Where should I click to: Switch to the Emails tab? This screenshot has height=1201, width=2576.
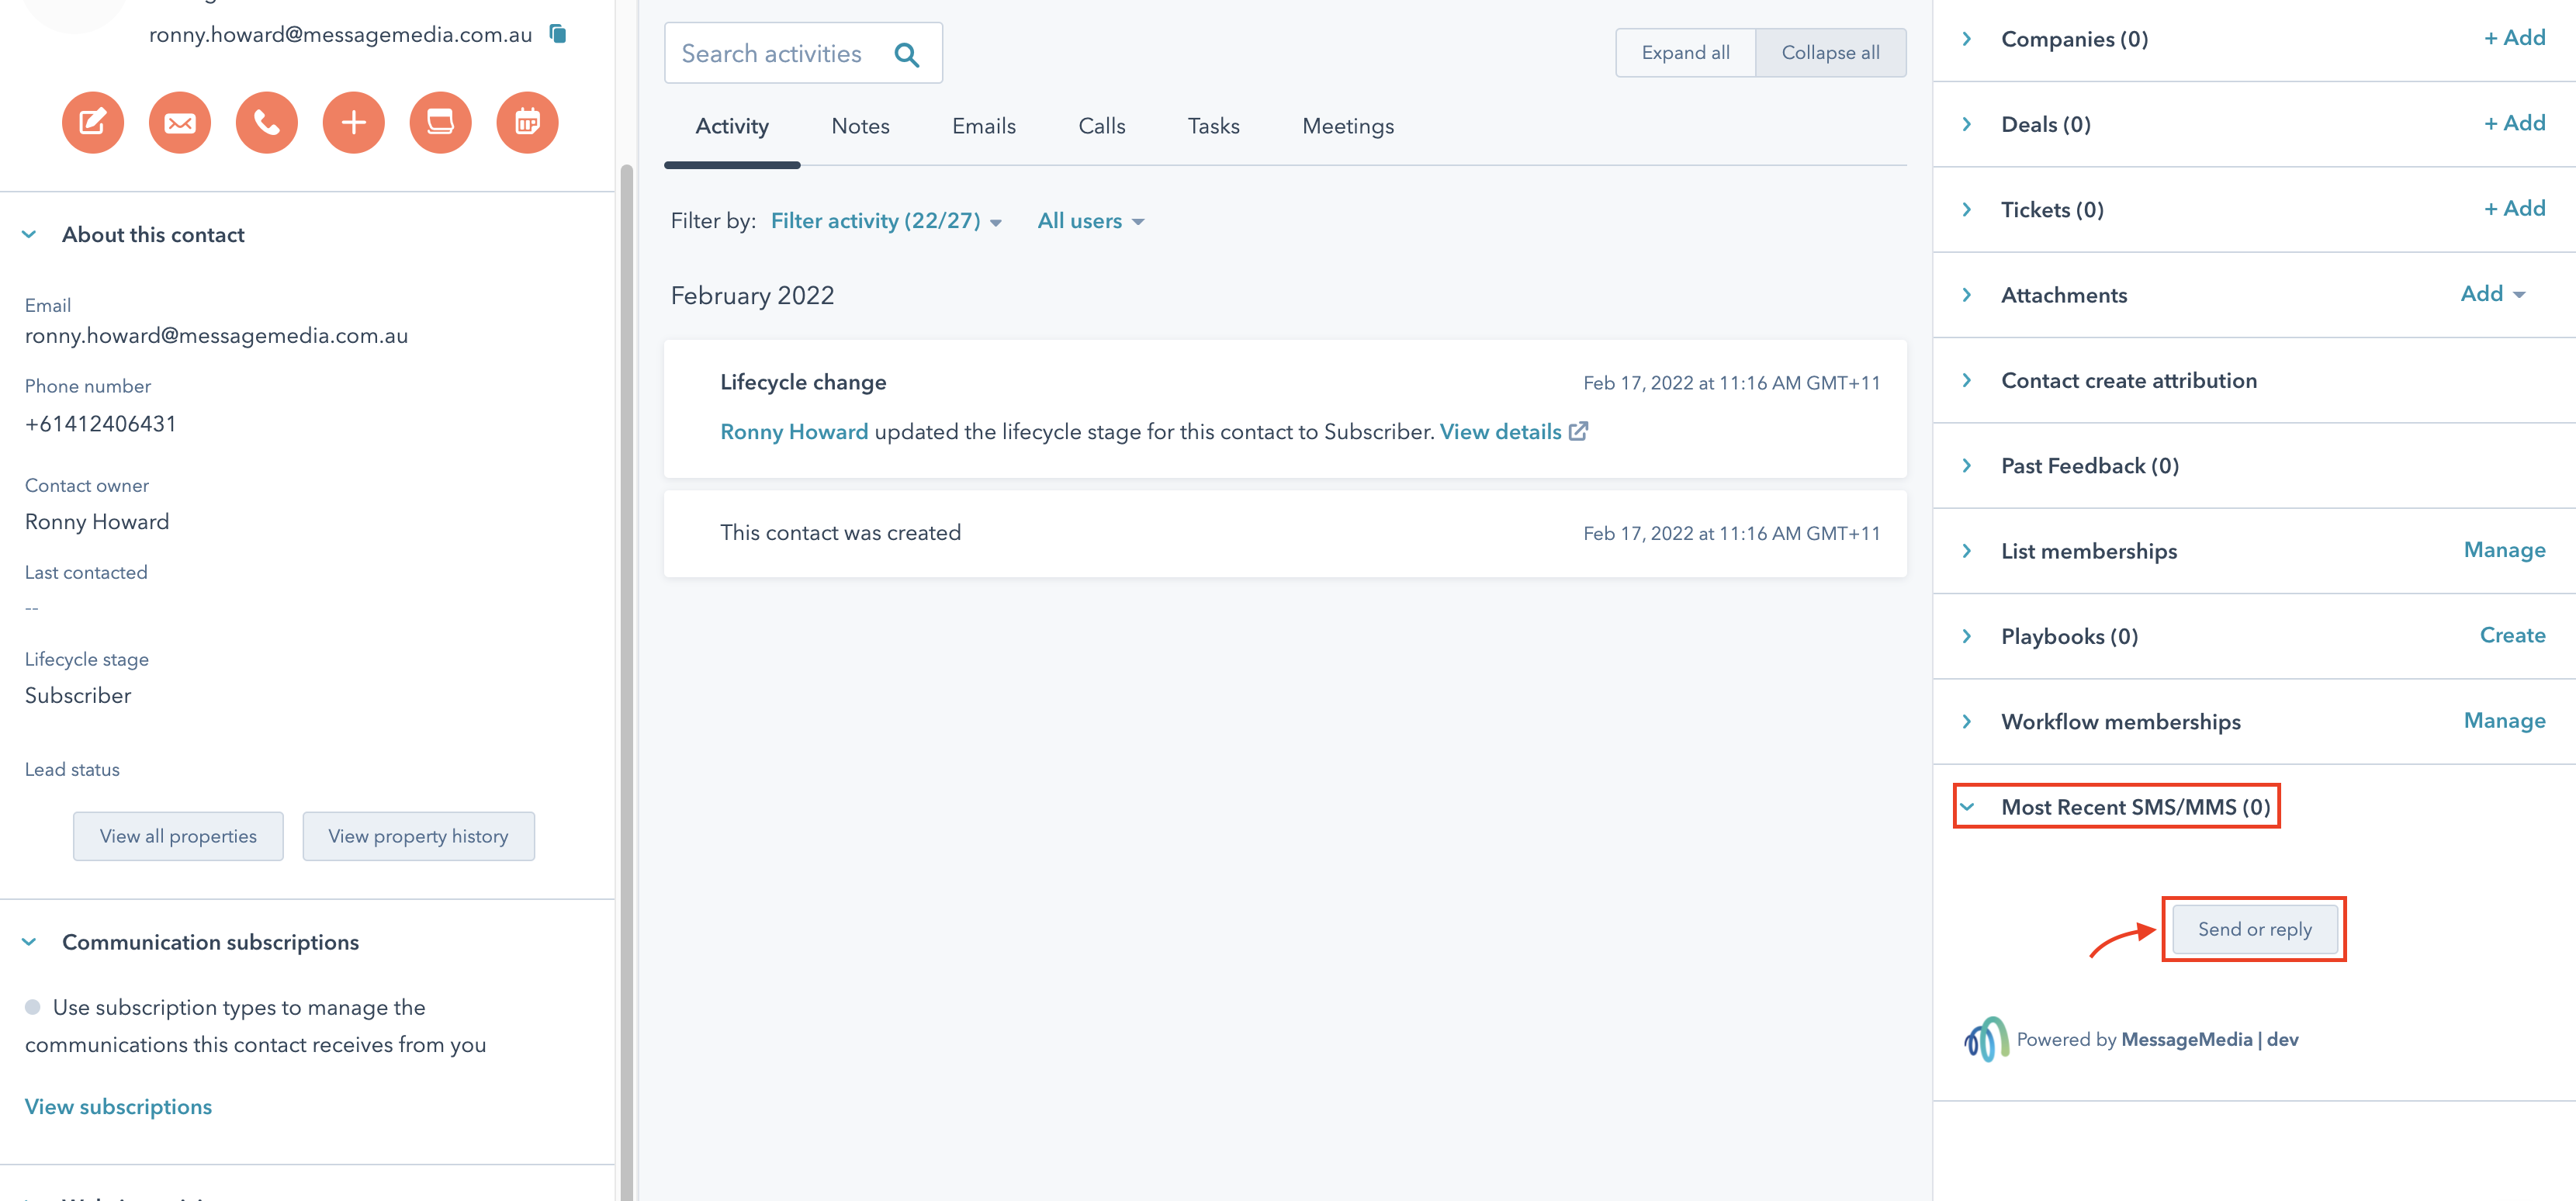[983, 126]
